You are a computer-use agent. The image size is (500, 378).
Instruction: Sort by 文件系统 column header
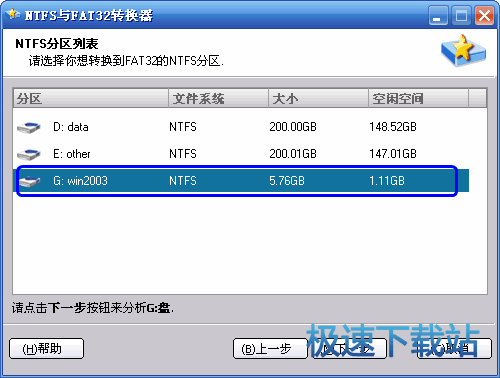218,98
